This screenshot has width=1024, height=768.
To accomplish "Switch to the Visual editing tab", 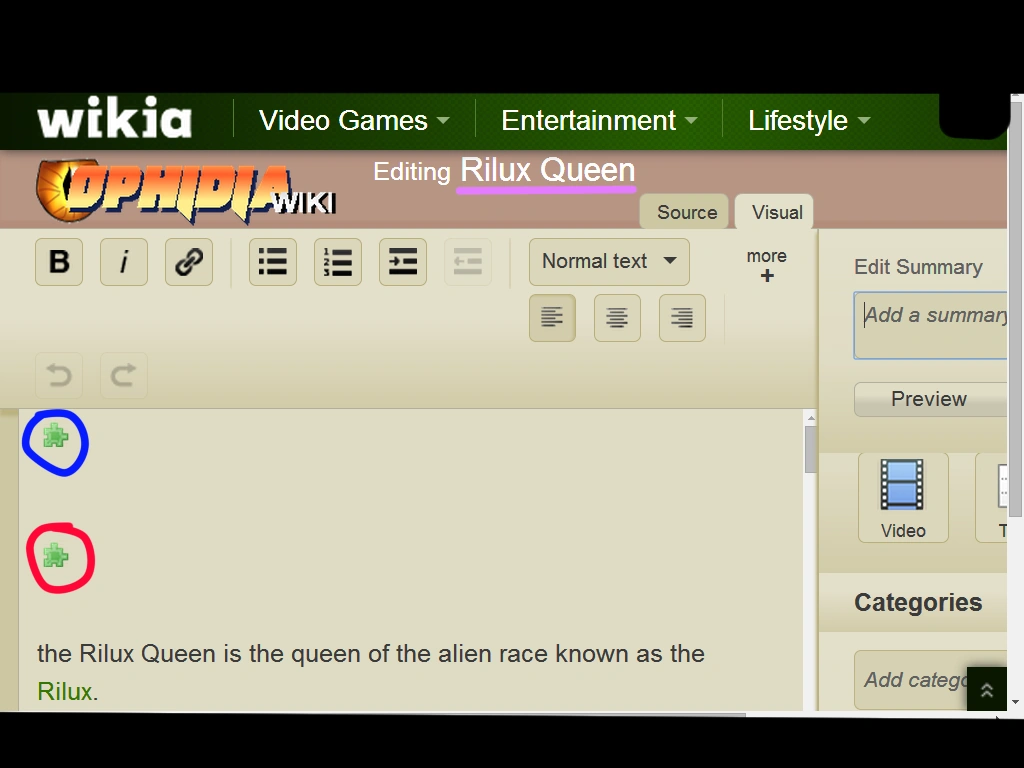I will [774, 211].
